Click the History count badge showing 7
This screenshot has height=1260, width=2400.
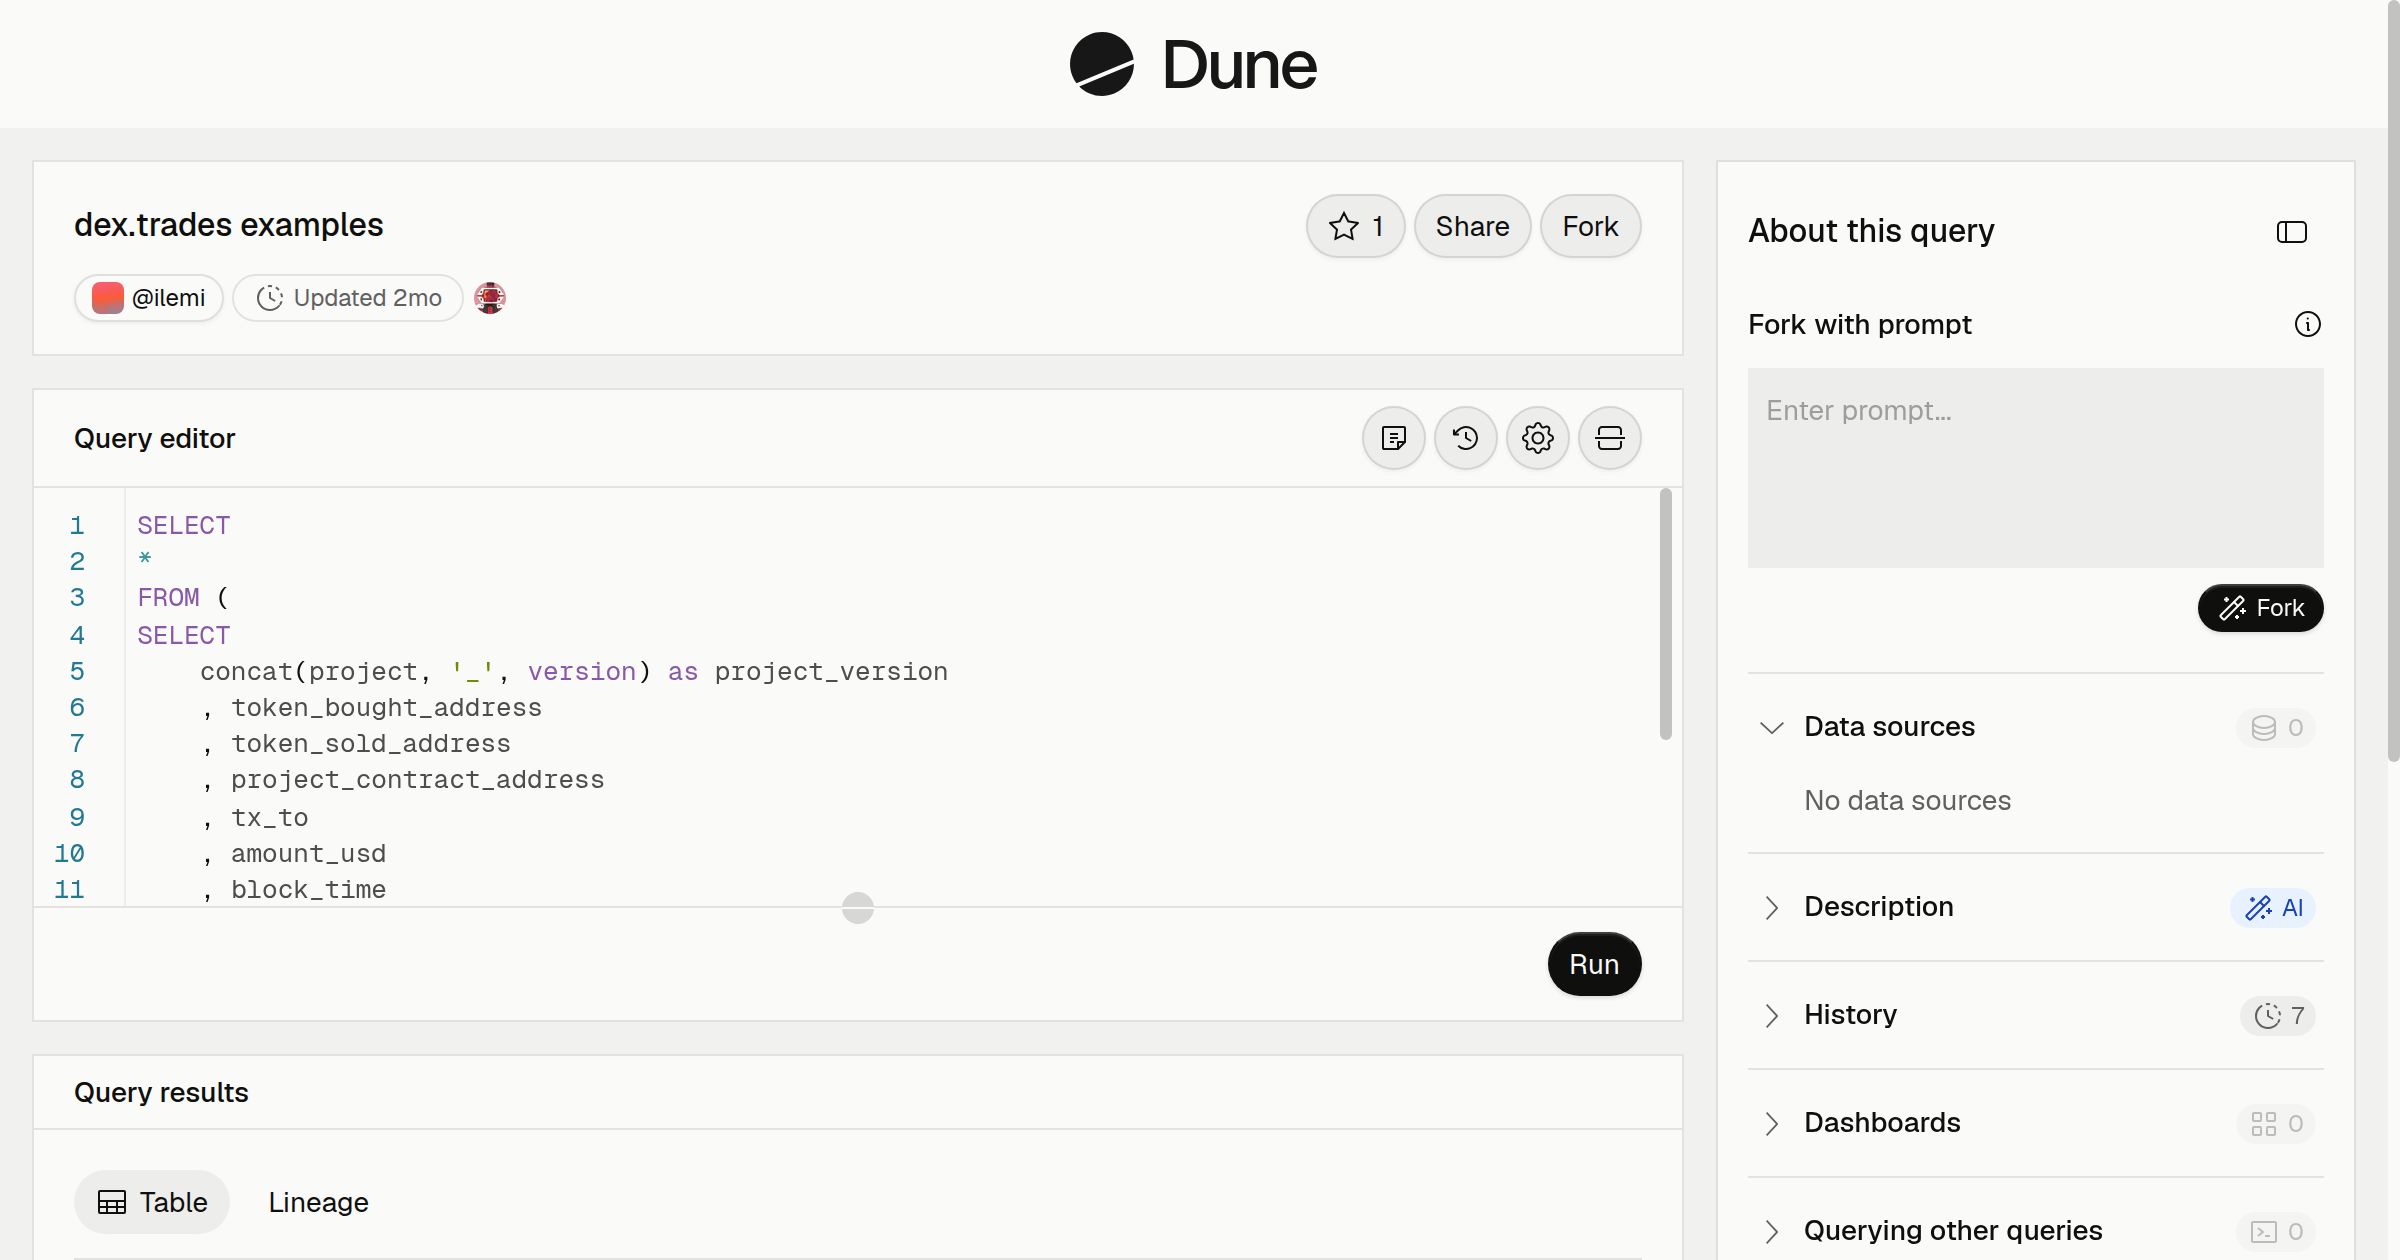tap(2278, 1015)
